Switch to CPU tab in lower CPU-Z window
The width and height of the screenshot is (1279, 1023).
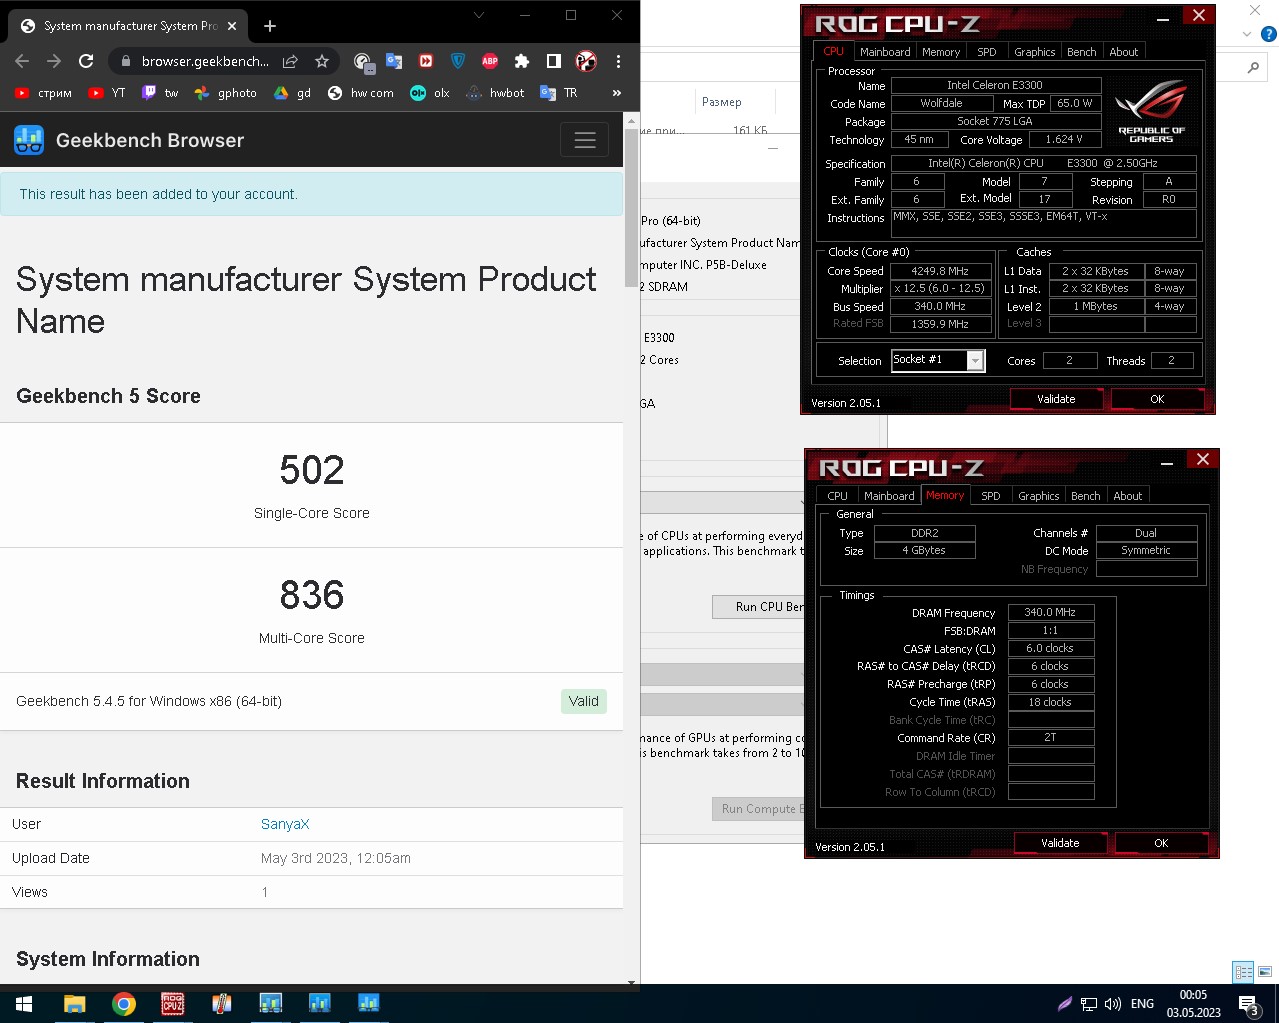(x=838, y=496)
